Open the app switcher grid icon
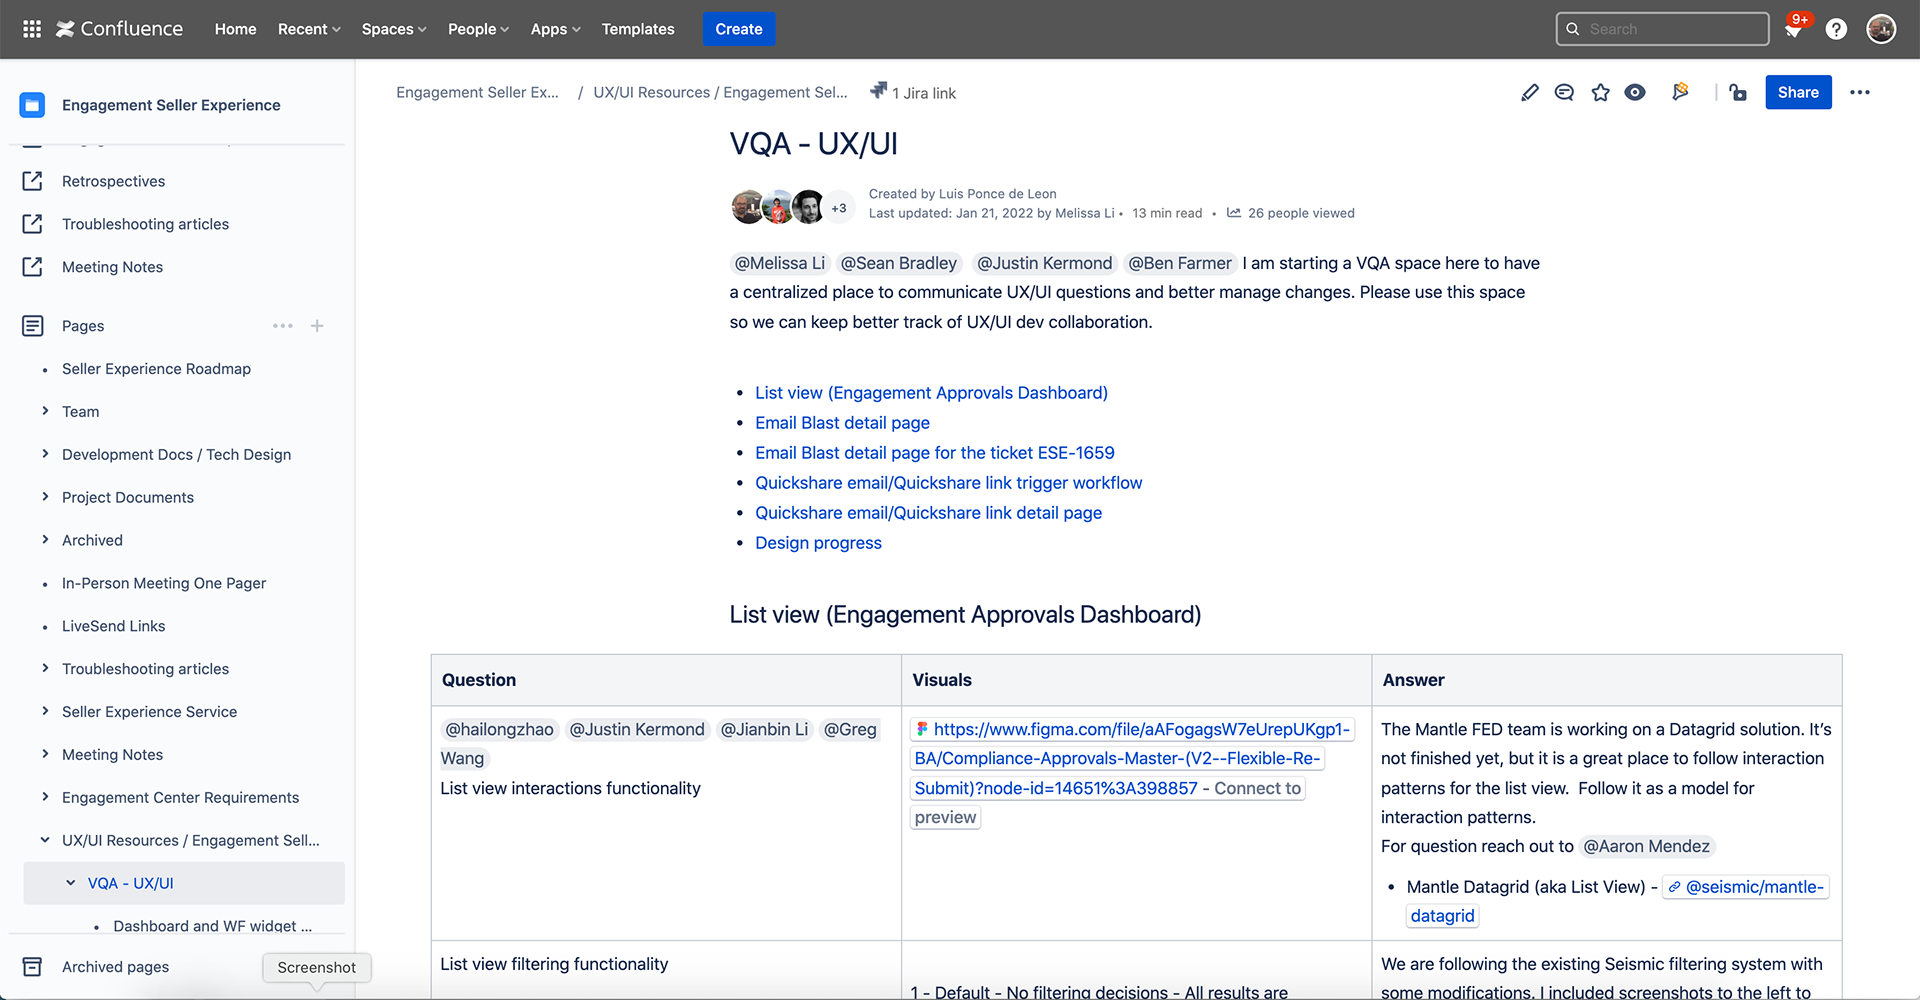Image resolution: width=1920 pixels, height=1000 pixels. tap(32, 29)
